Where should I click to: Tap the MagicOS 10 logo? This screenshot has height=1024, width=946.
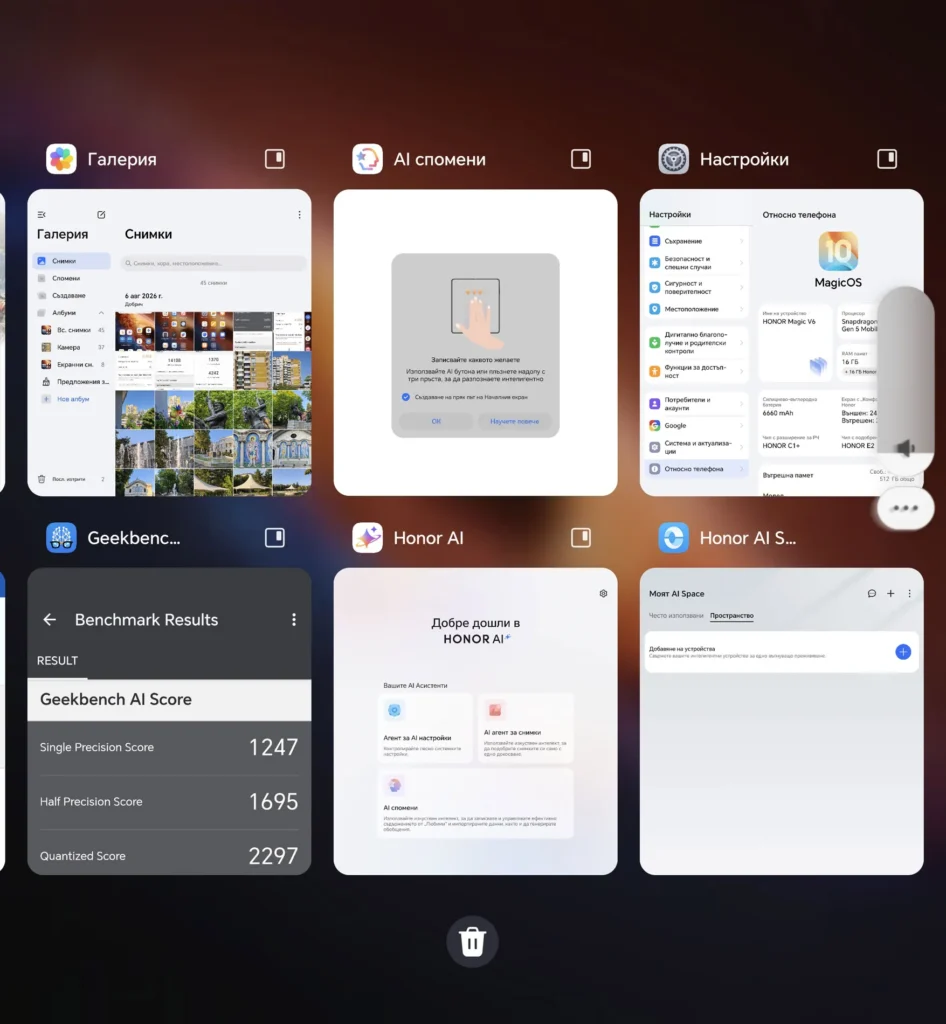[x=838, y=251]
